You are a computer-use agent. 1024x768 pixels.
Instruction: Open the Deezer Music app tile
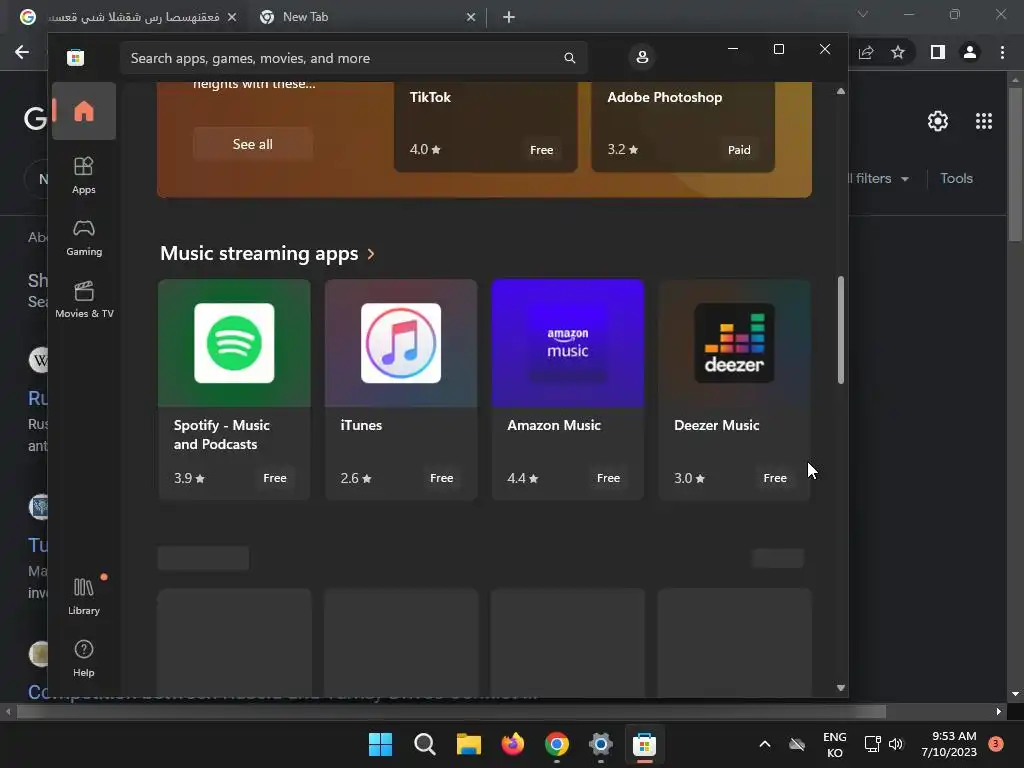click(x=735, y=389)
